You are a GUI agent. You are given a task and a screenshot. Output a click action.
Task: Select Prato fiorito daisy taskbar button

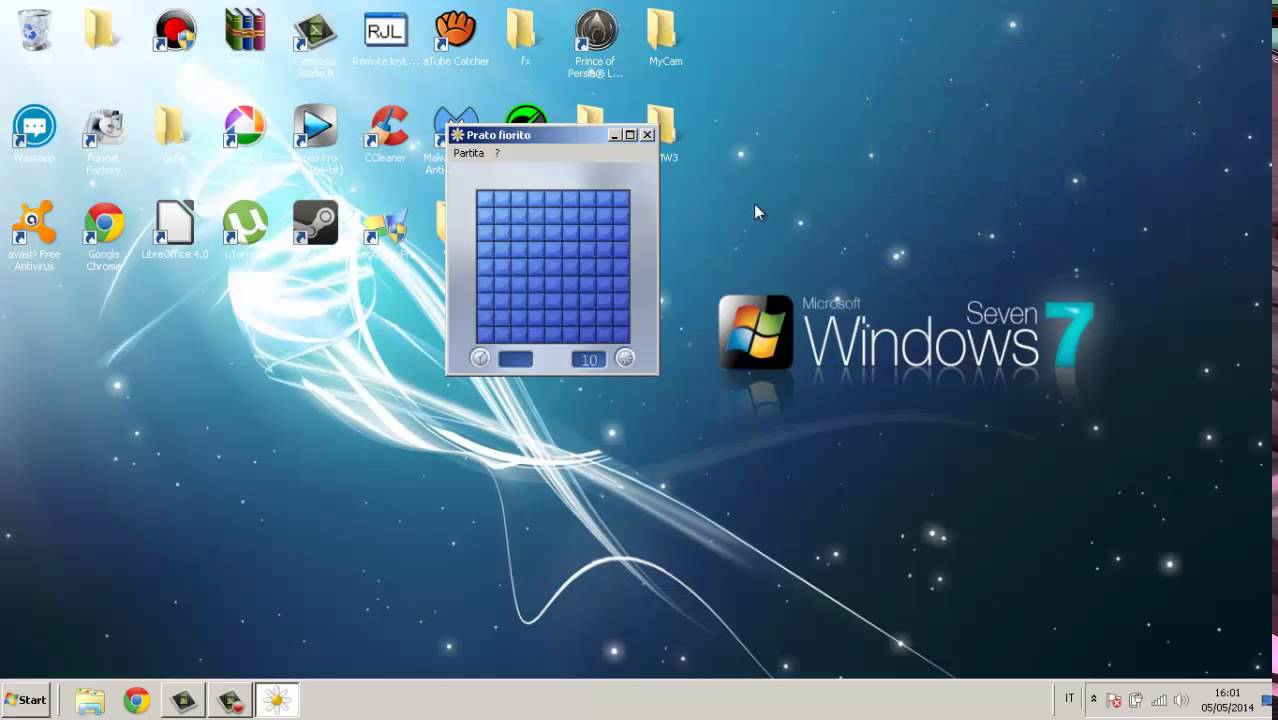277,700
